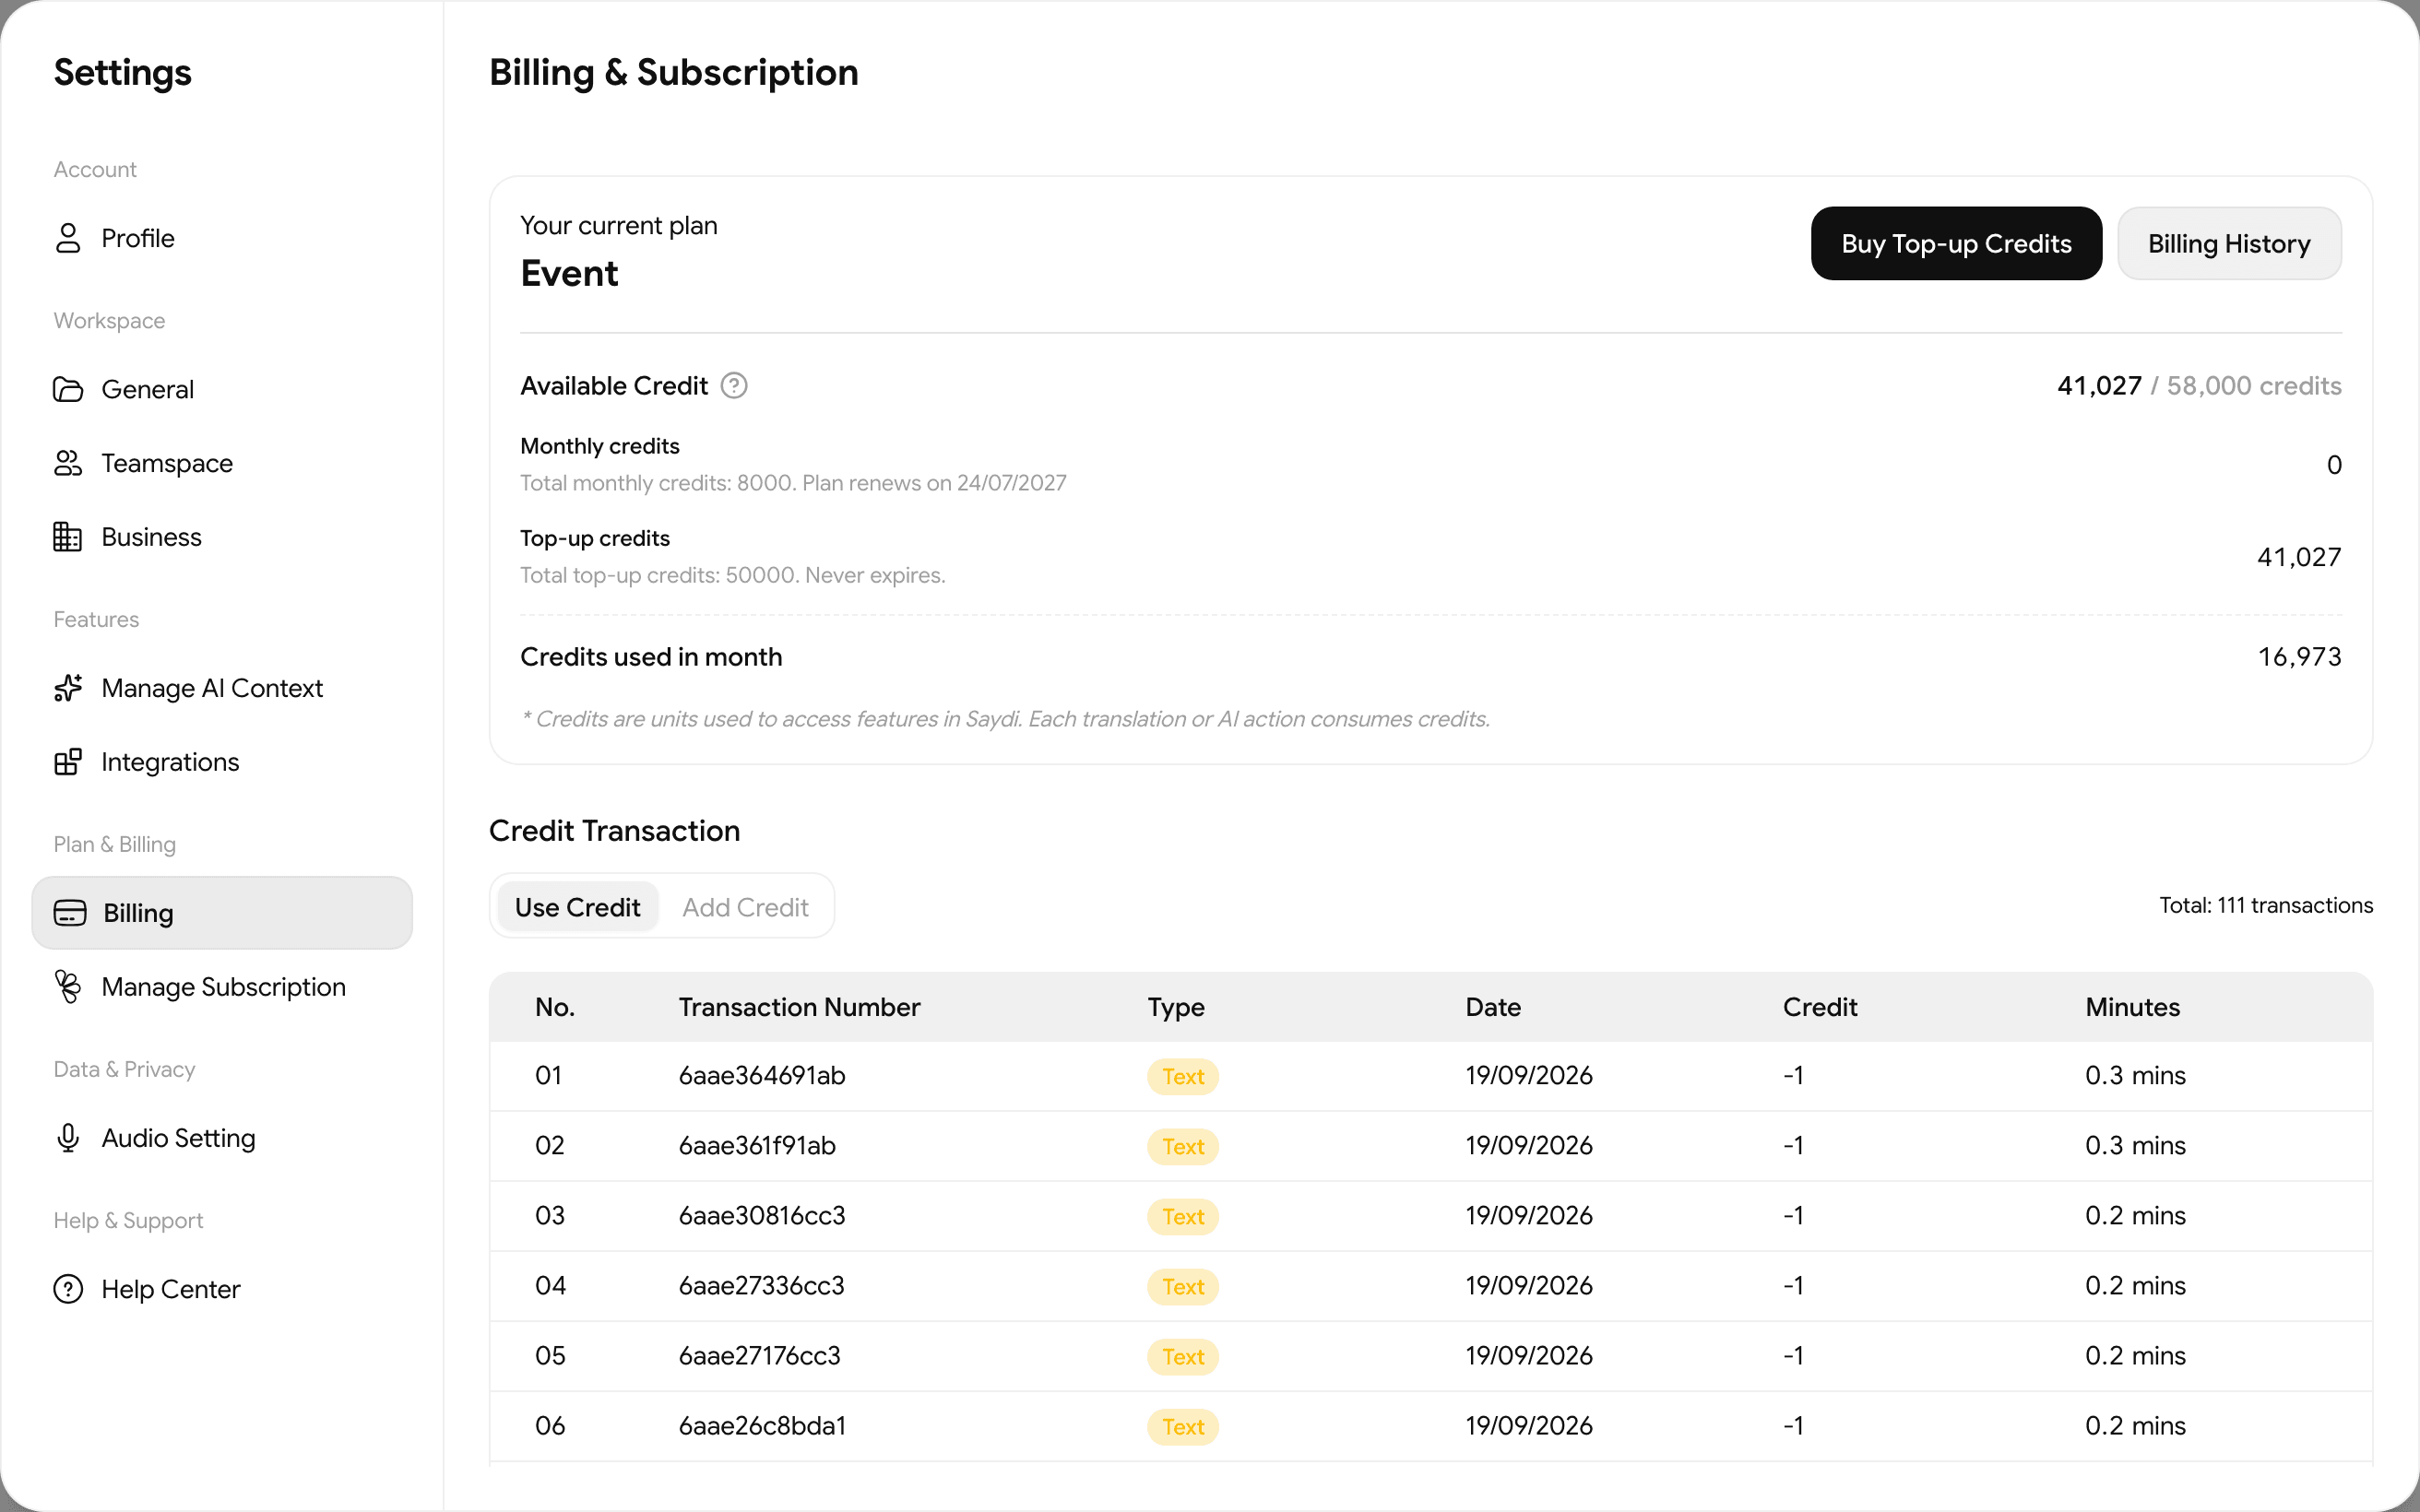
Task: Click the 'Total: 111 transactions' text
Action: pyautogui.click(x=2266, y=905)
